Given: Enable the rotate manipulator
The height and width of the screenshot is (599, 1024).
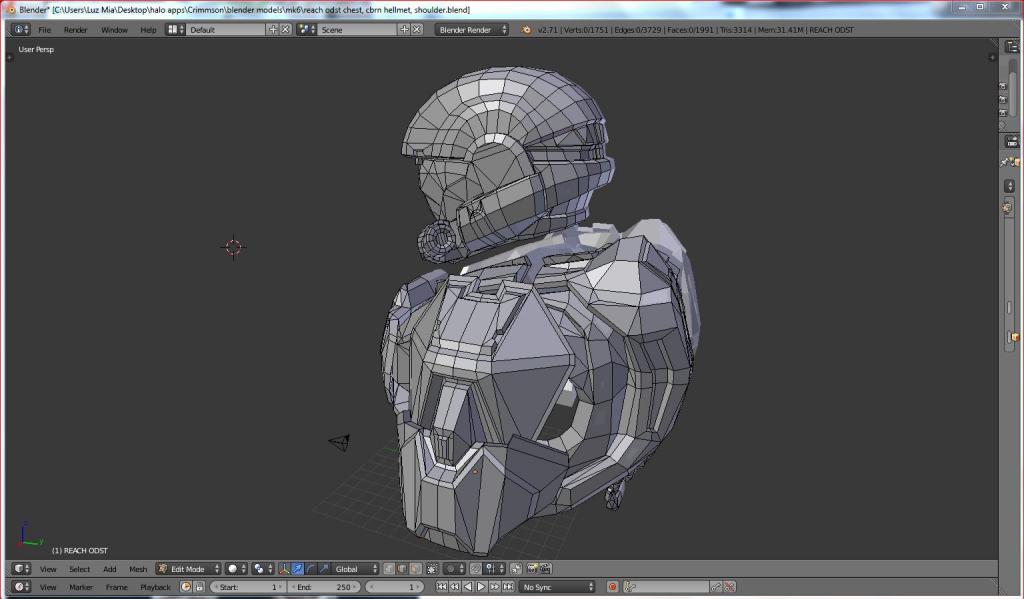Looking at the screenshot, I should coord(310,569).
